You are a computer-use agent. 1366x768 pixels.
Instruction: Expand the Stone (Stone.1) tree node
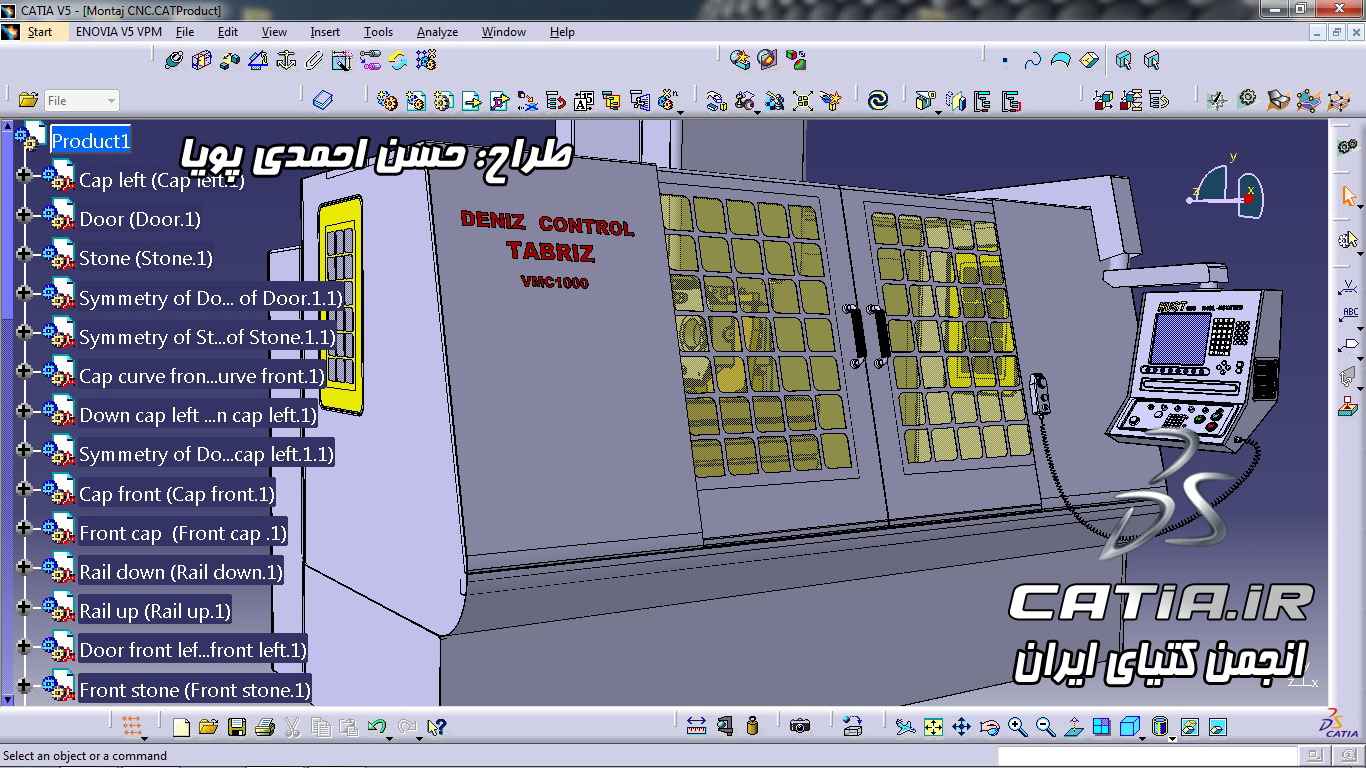pyautogui.click(x=24, y=254)
